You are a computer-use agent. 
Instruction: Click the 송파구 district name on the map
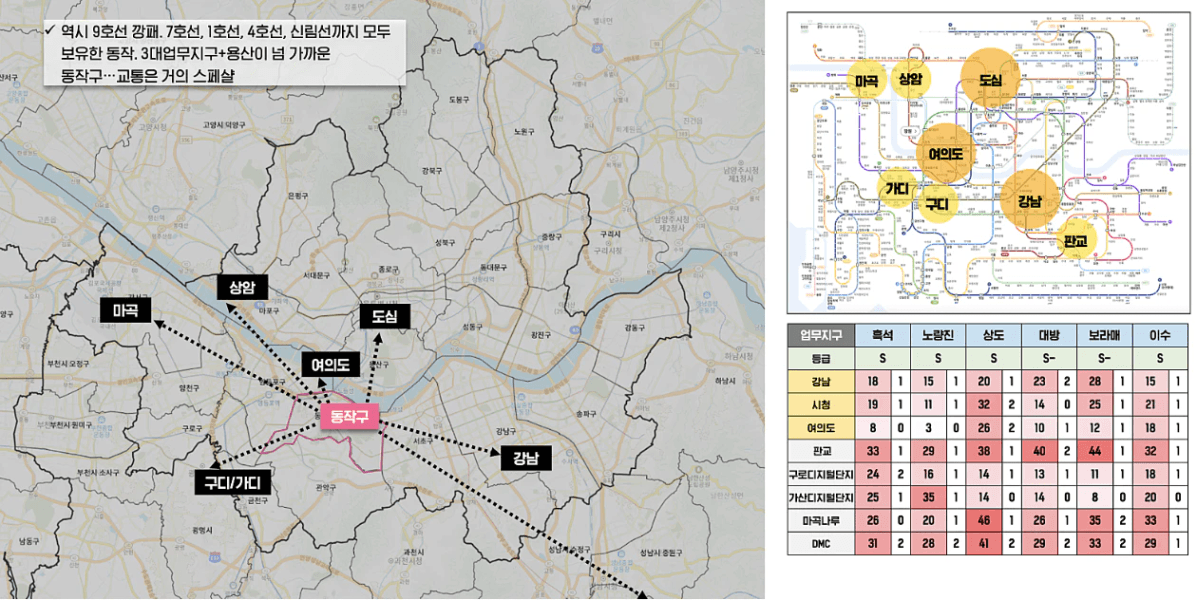585,413
